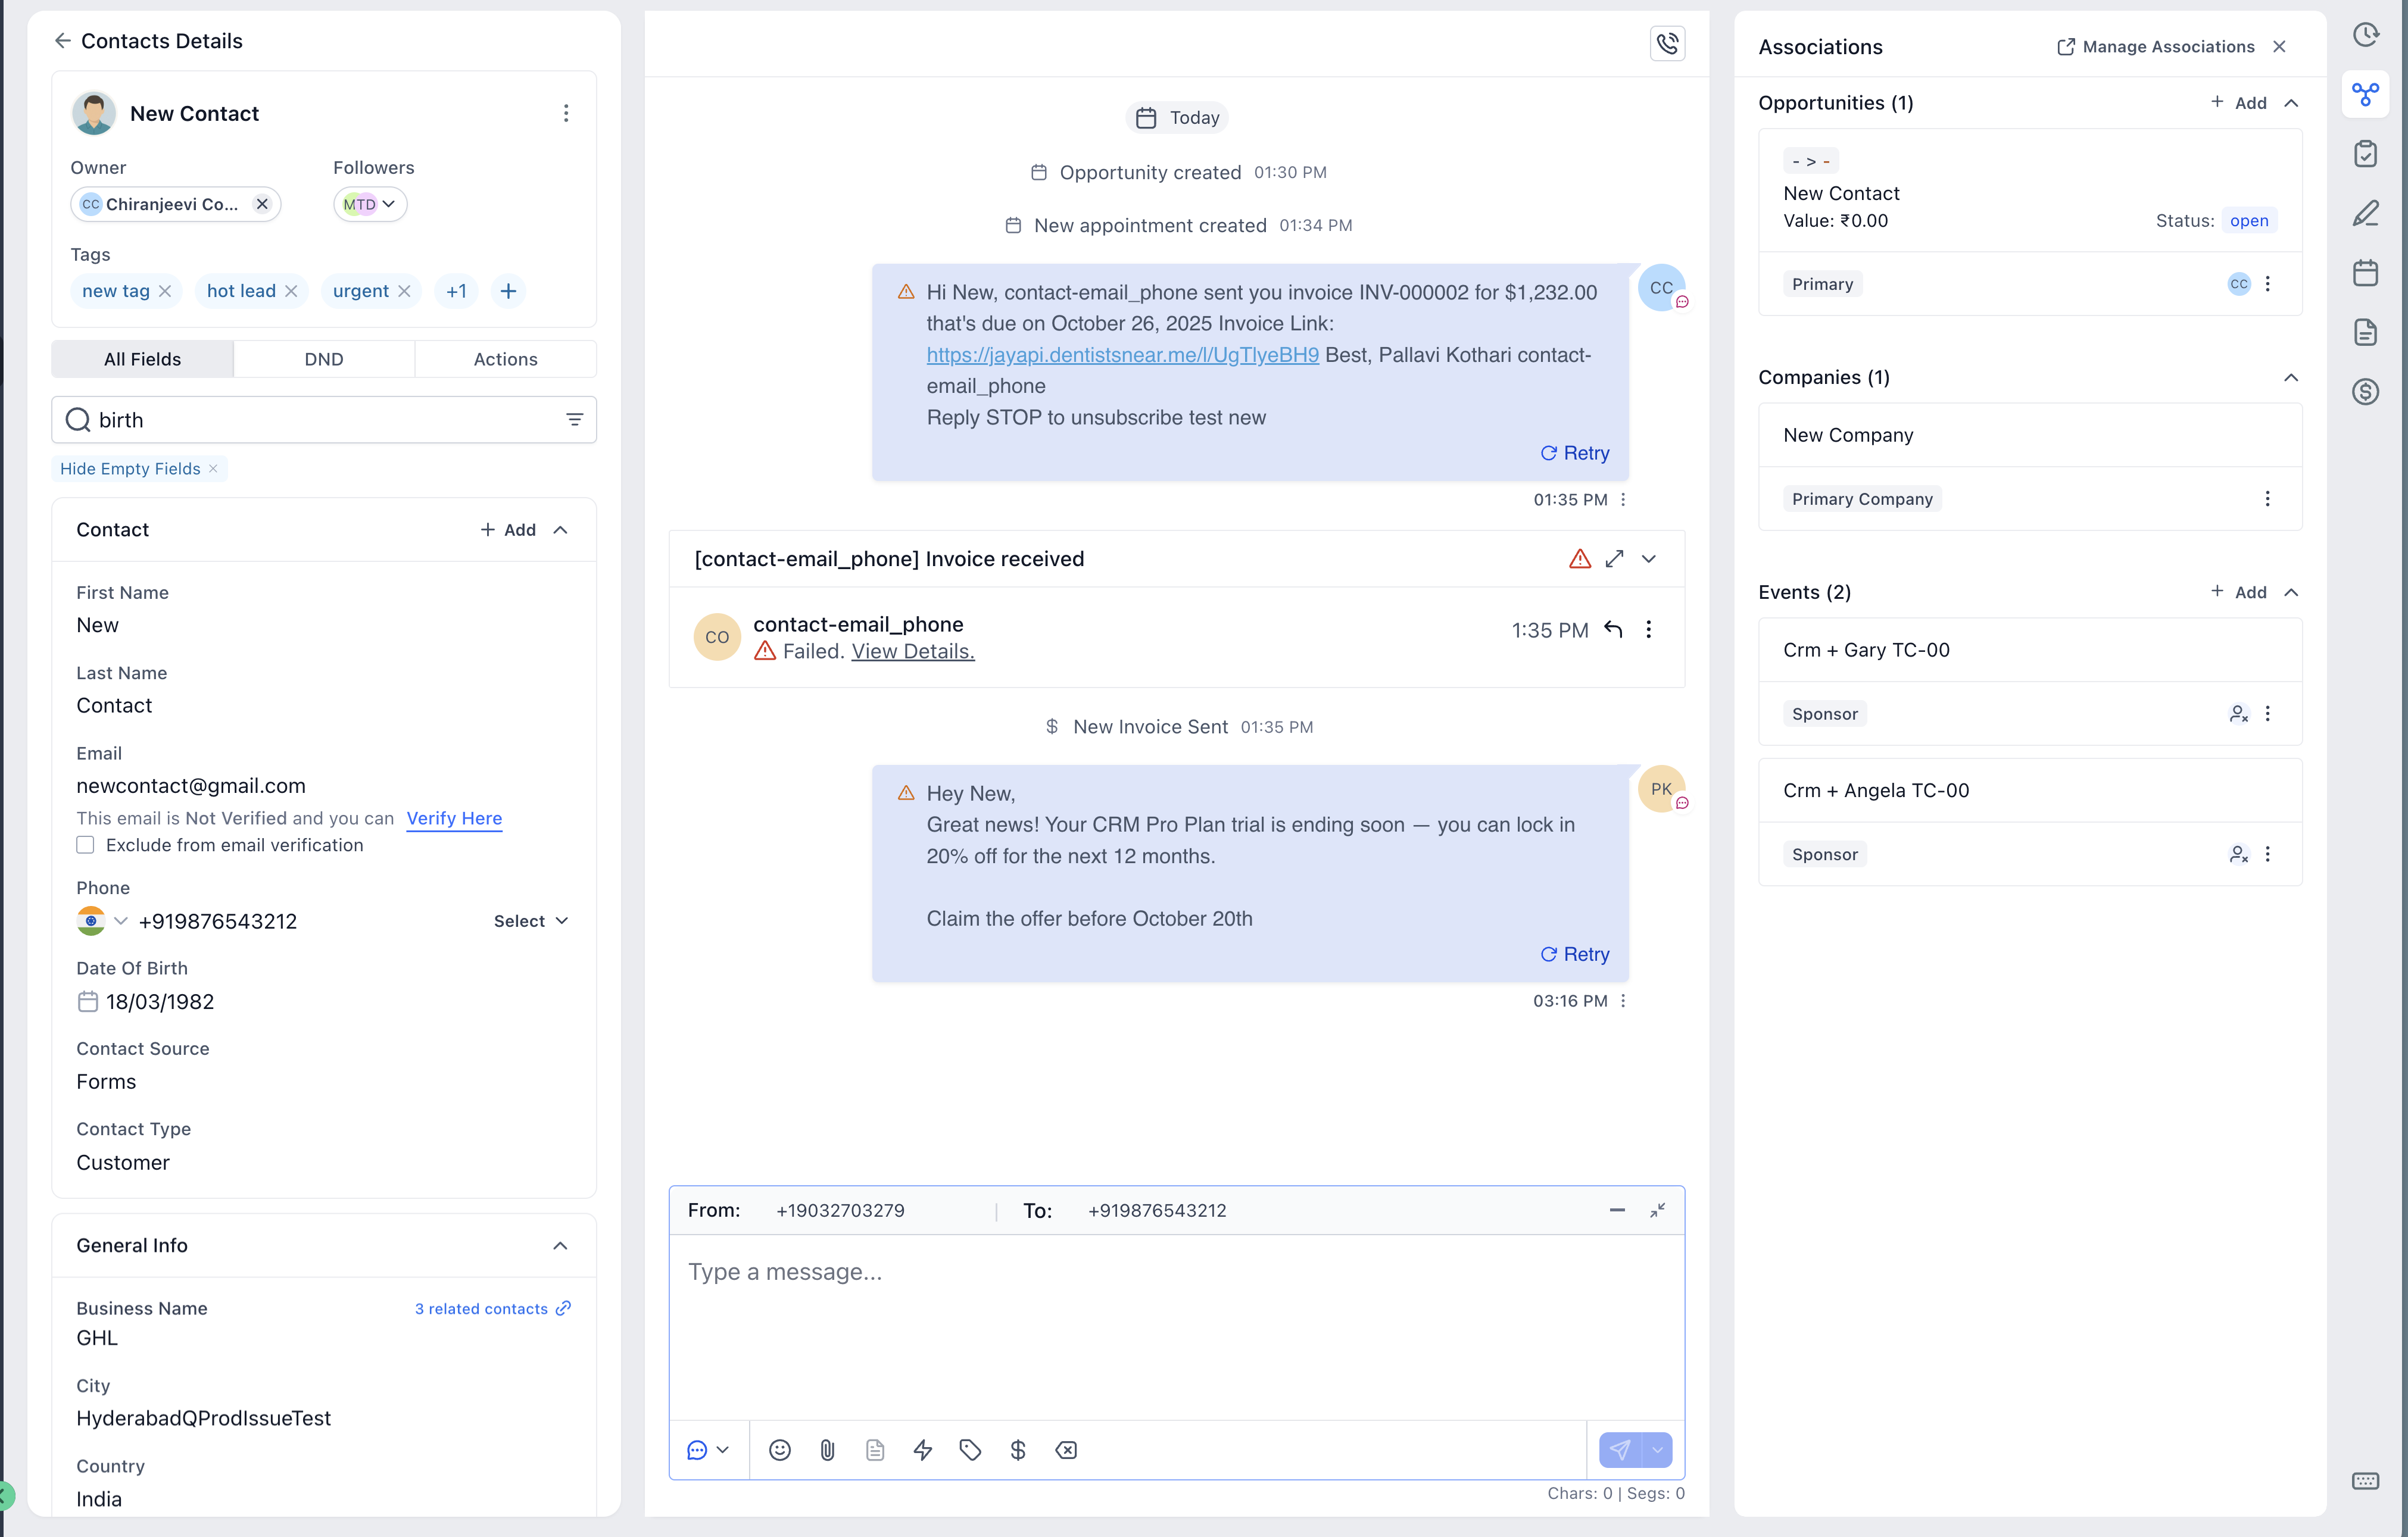This screenshot has height=1537, width=2408.
Task: Click the lightning bolt trigger icon
Action: click(922, 1449)
